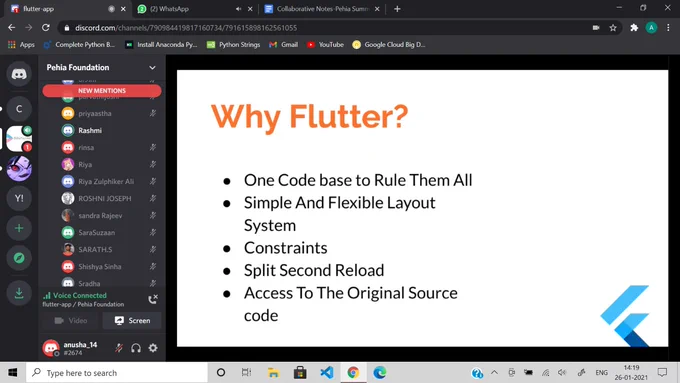Viewport: 680px width, 383px height.
Task: Select the 'Y!' server icon
Action: point(19,198)
